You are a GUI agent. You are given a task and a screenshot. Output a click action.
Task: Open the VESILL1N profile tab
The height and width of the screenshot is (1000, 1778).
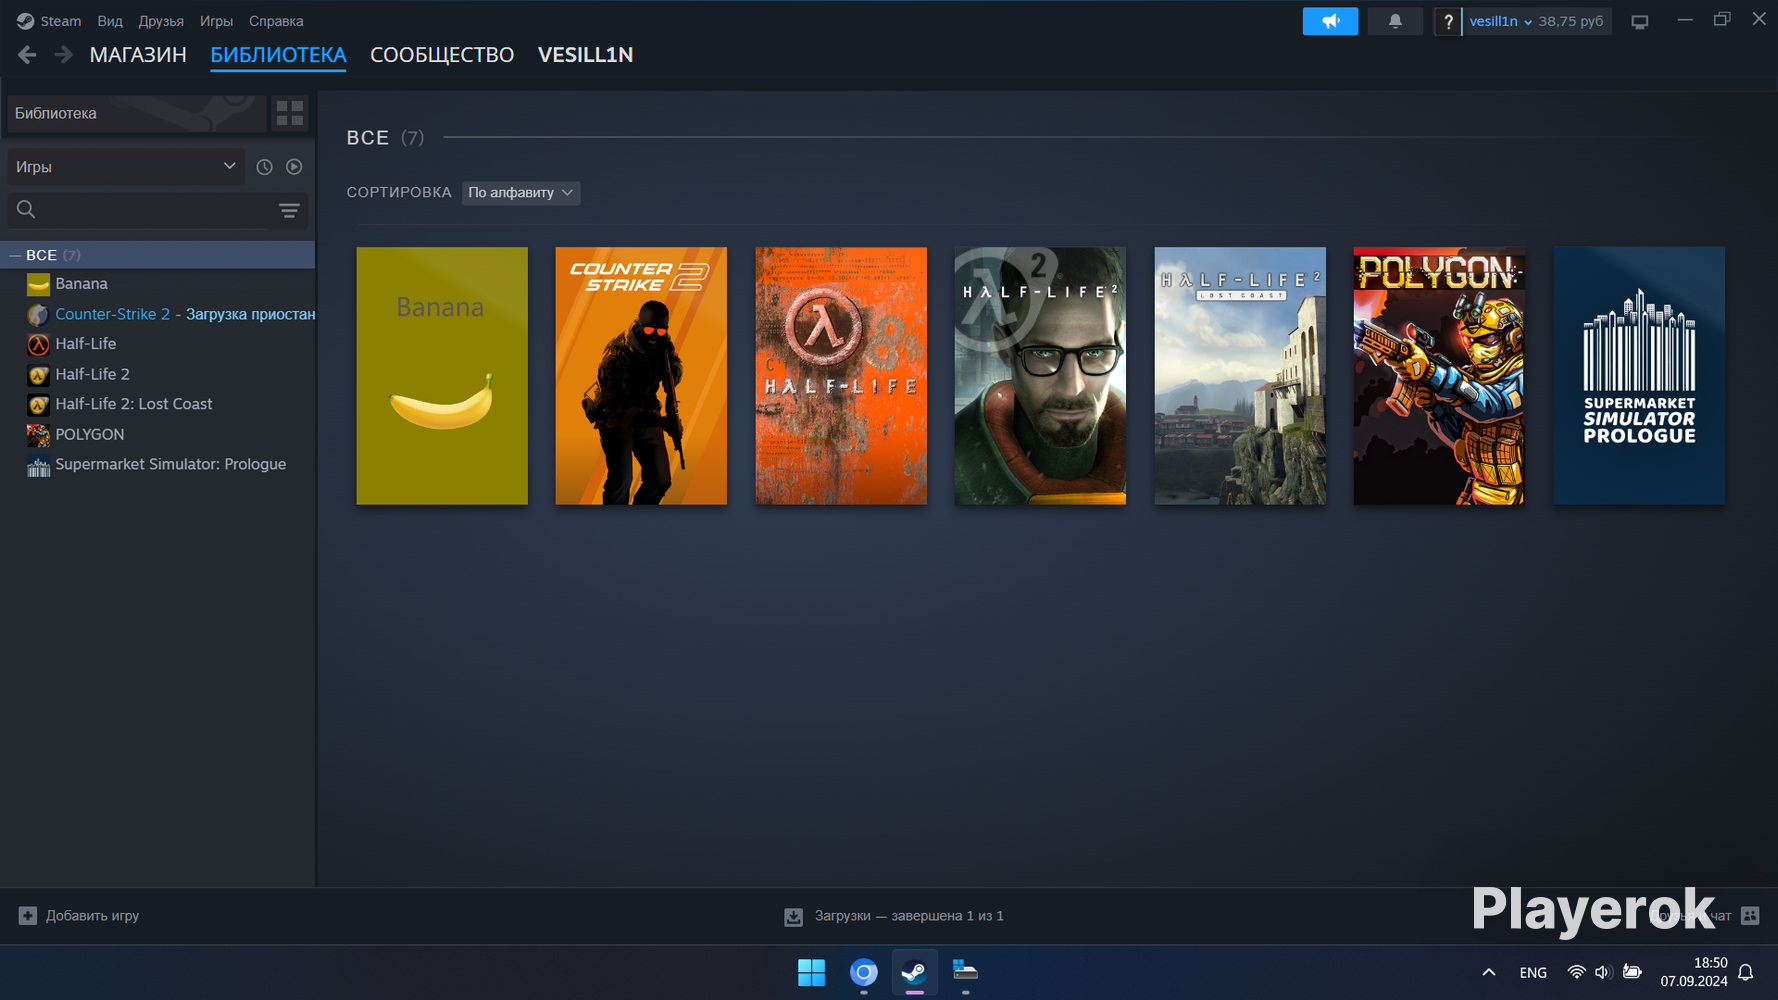586,55
